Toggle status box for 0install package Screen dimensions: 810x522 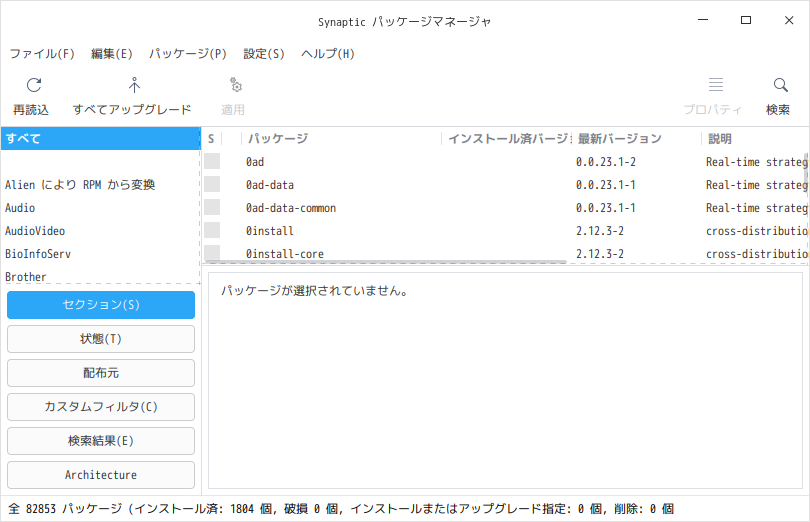[x=212, y=231]
